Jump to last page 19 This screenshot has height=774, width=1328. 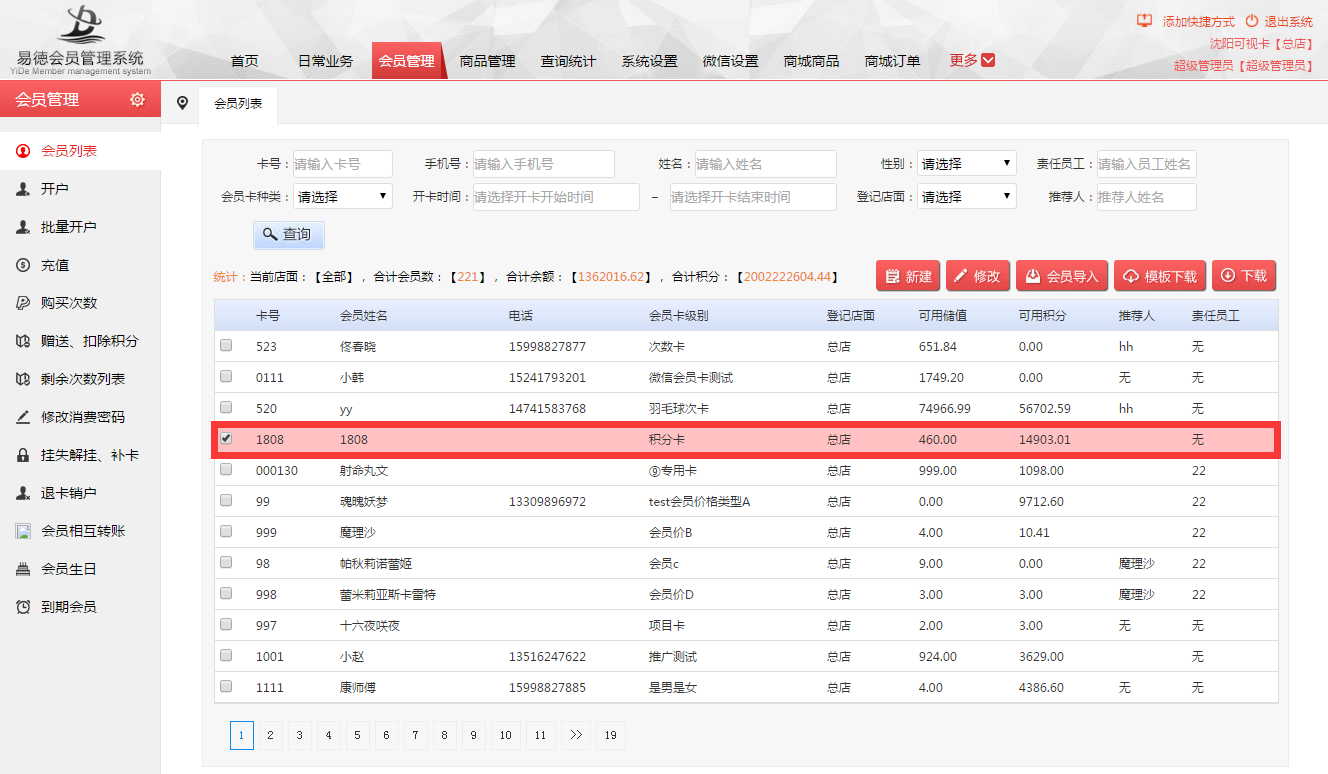pyautogui.click(x=611, y=735)
